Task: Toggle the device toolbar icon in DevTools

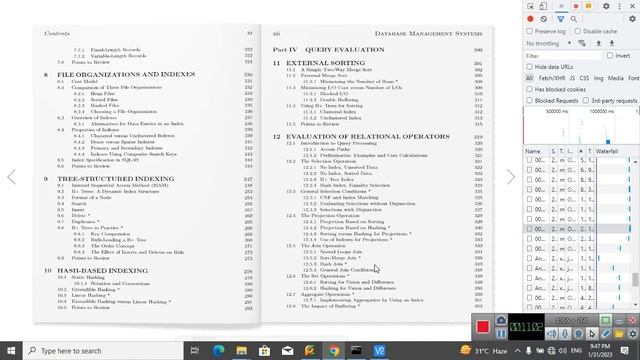Action: (543, 6)
